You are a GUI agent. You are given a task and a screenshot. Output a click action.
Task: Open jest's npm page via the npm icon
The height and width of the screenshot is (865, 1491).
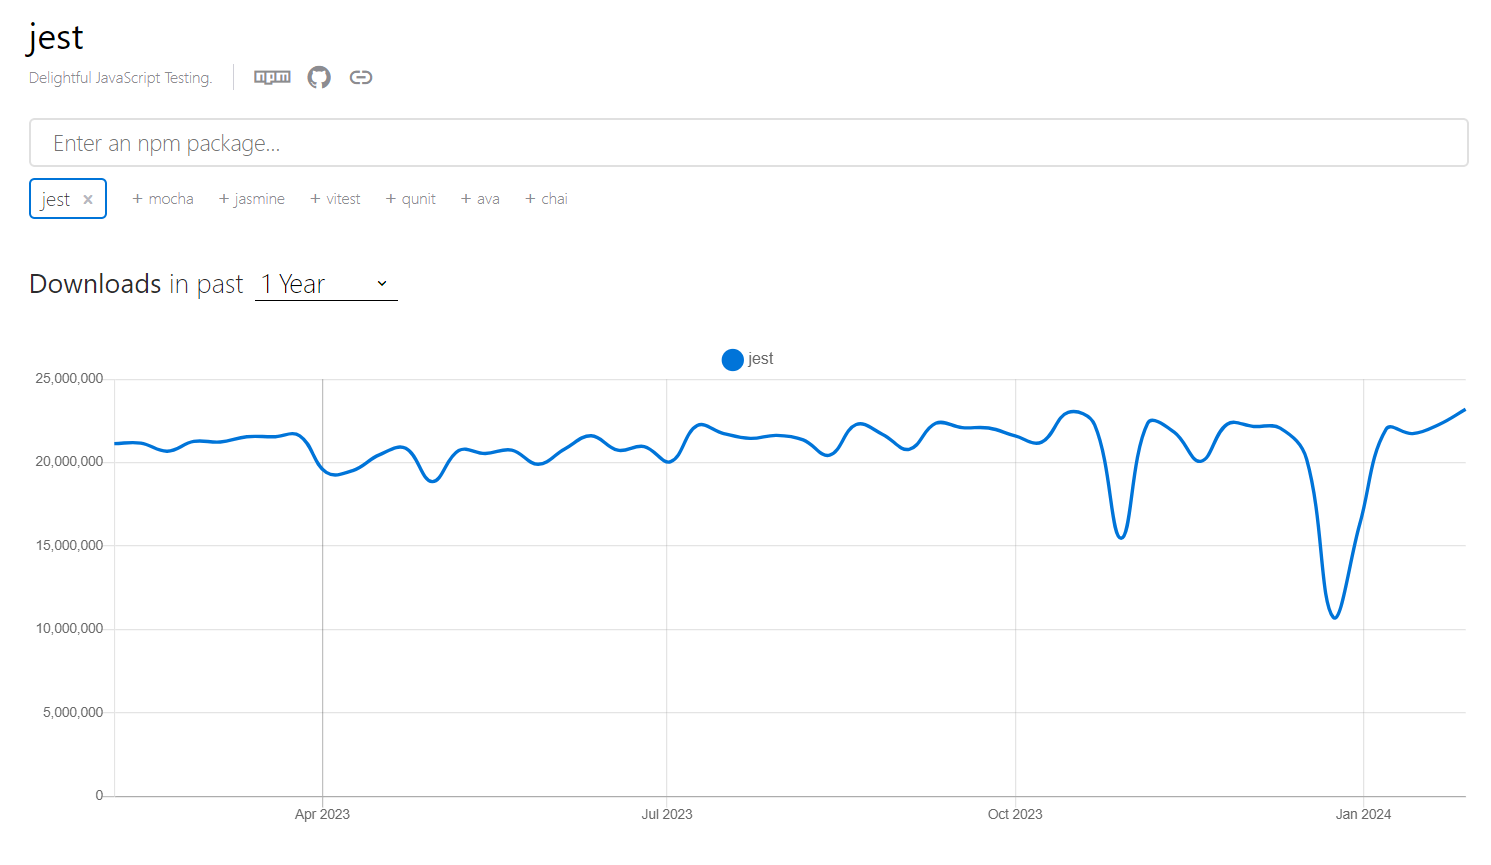(x=271, y=76)
